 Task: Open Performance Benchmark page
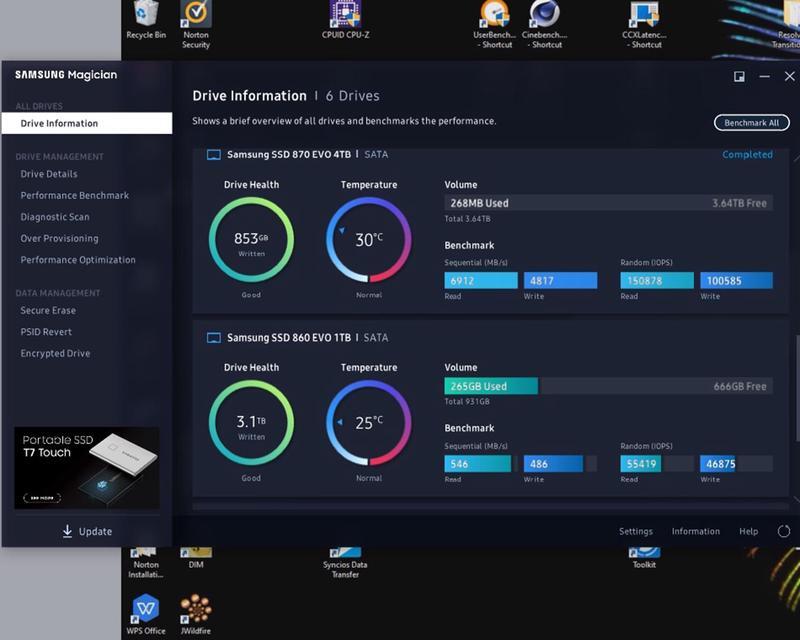[x=74, y=195]
